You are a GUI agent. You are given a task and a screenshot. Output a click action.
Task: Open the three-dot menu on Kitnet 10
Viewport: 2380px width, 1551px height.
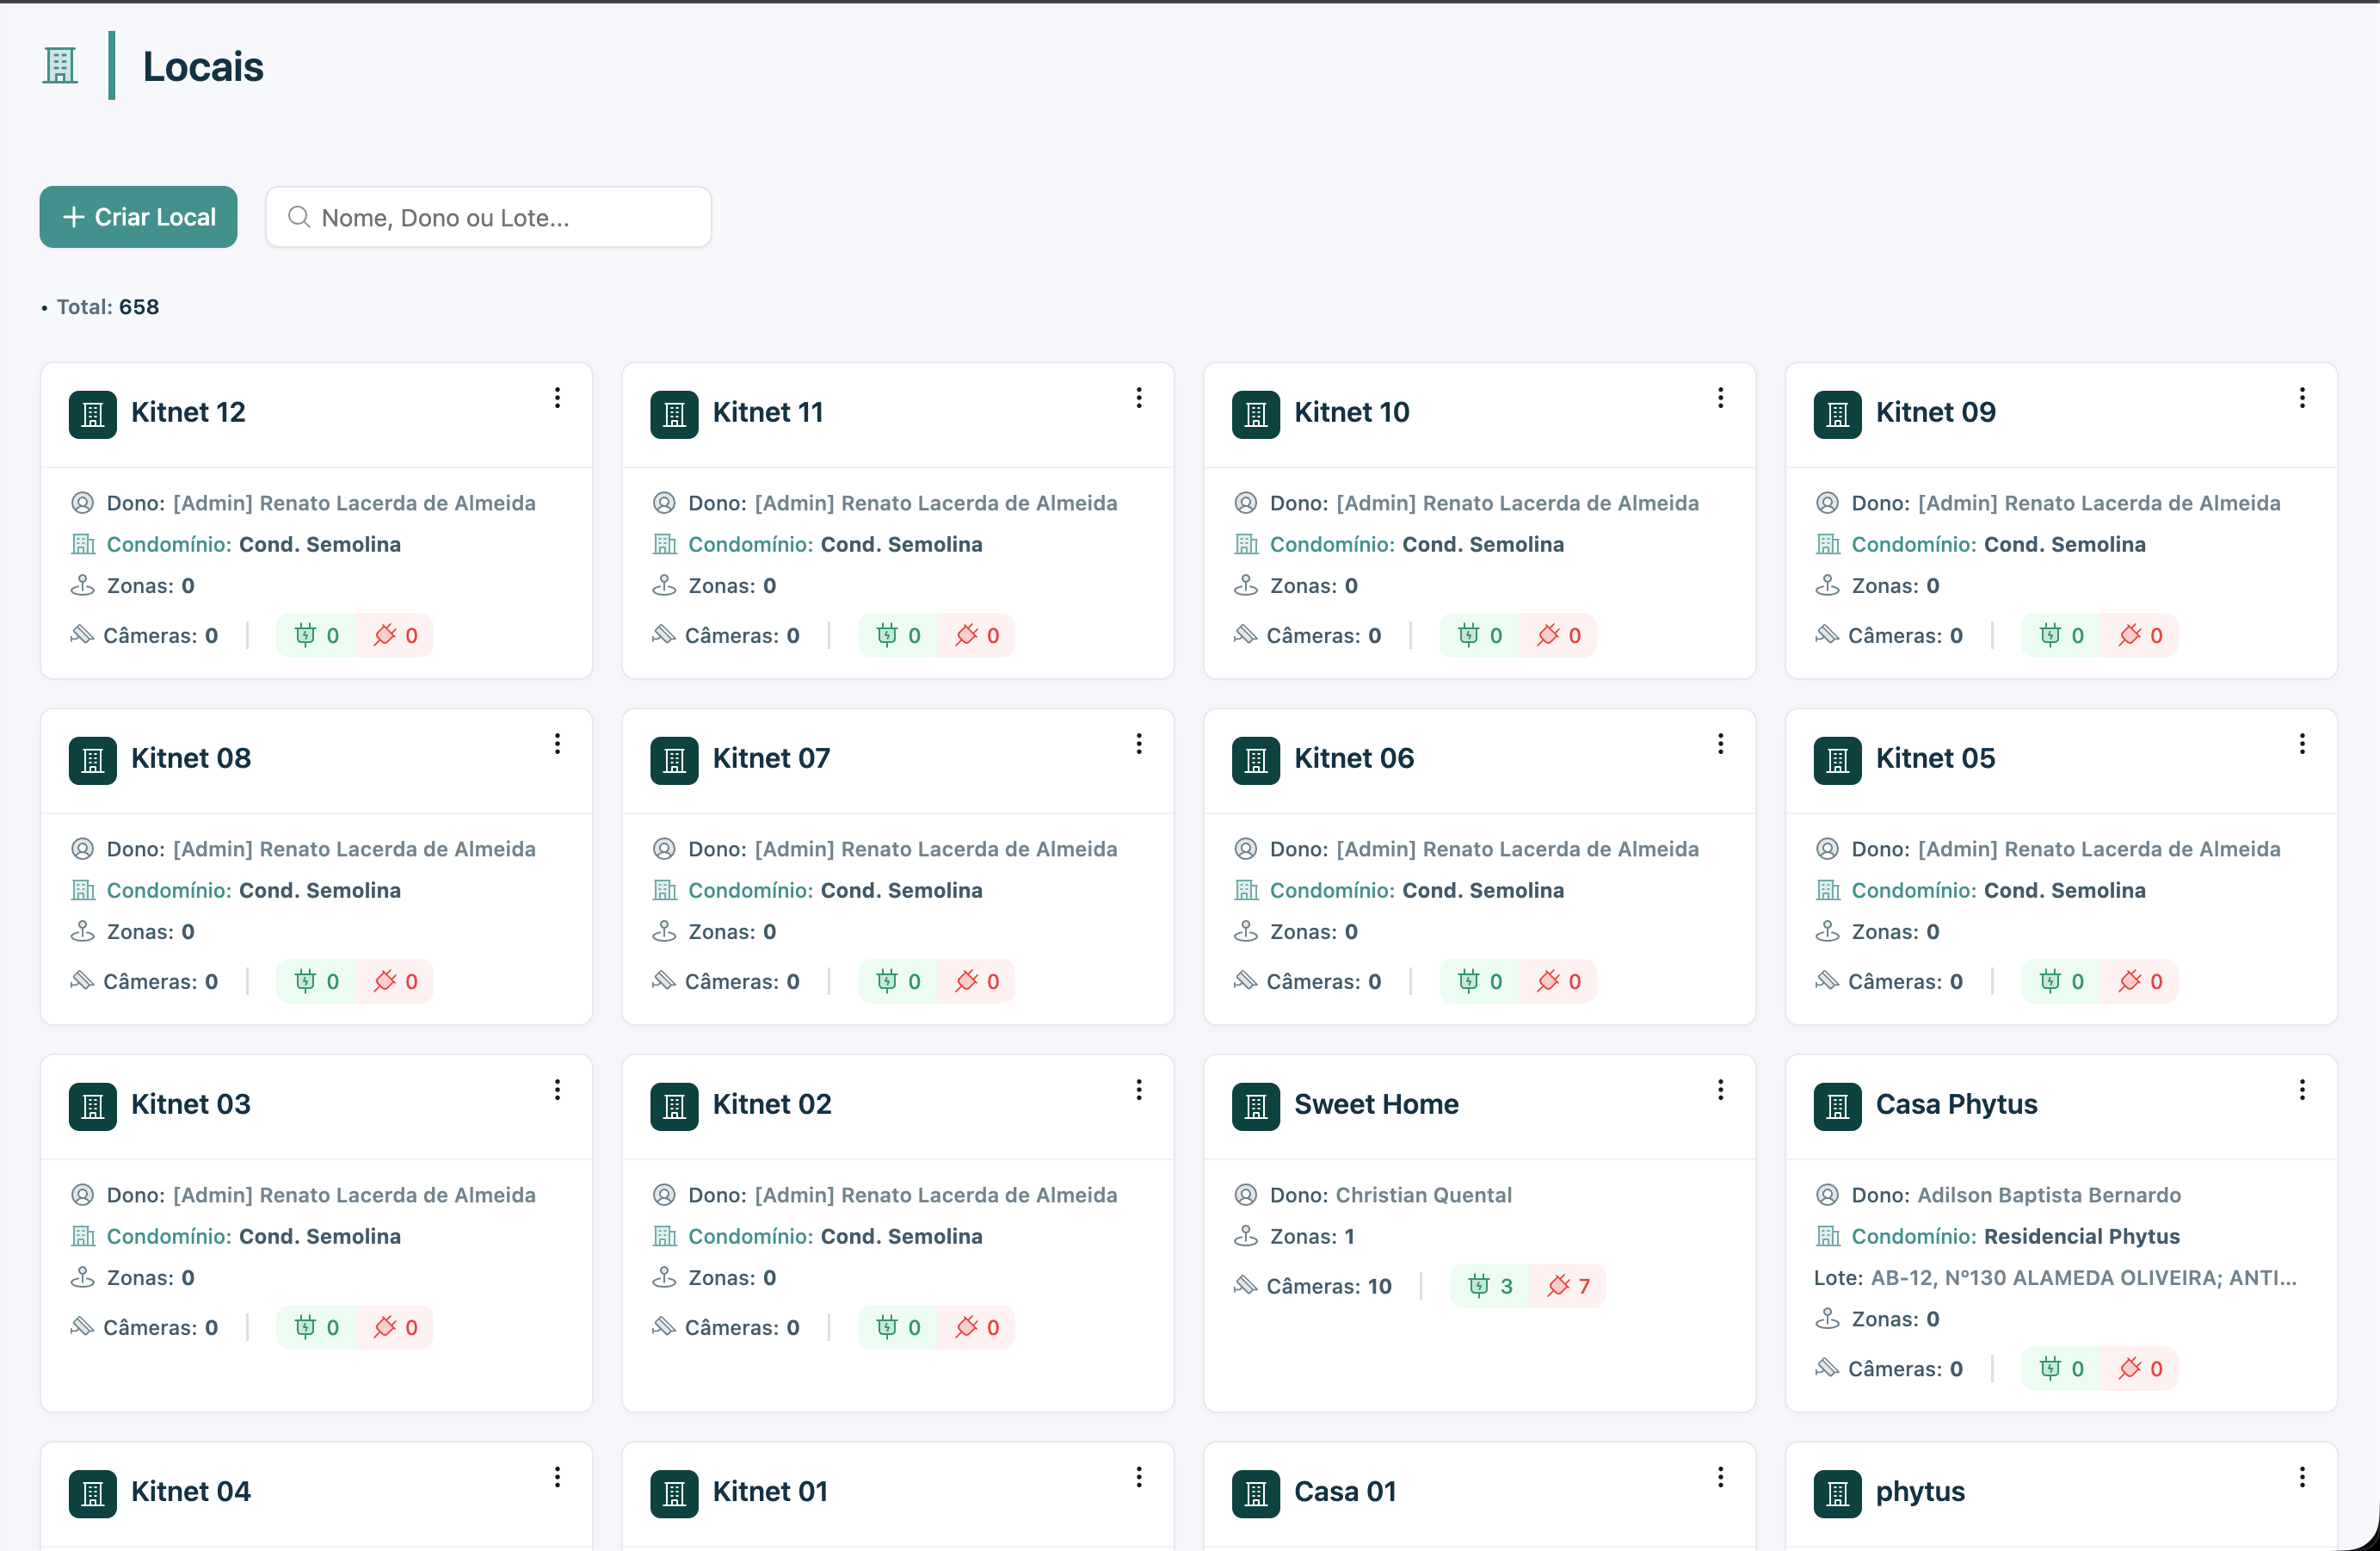tap(1720, 398)
